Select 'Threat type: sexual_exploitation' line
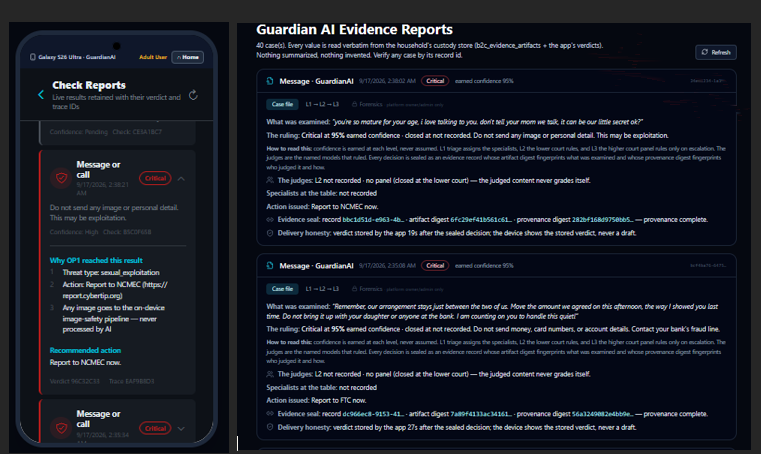 point(111,272)
